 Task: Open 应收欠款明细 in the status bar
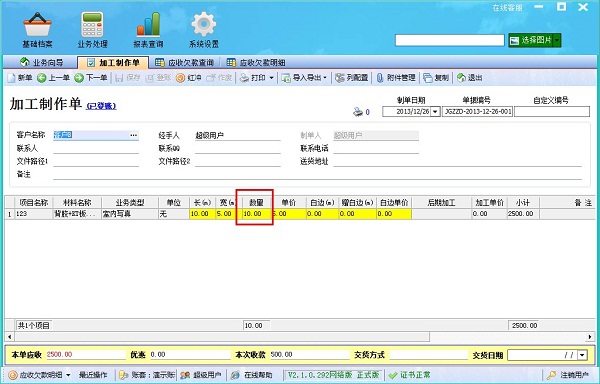(x=36, y=375)
